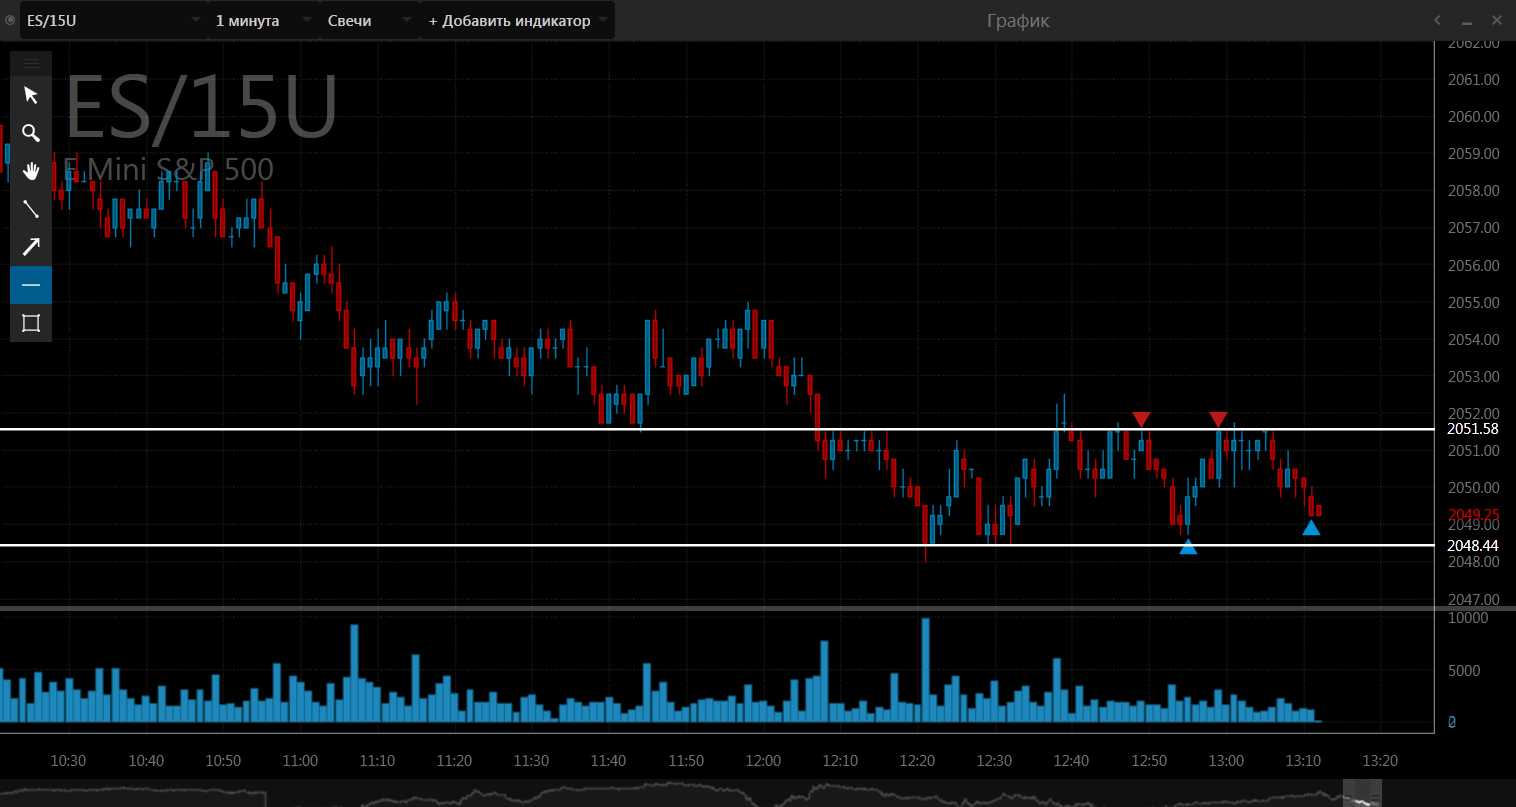Select the pointer cursor tool
The height and width of the screenshot is (807, 1516).
(x=31, y=95)
